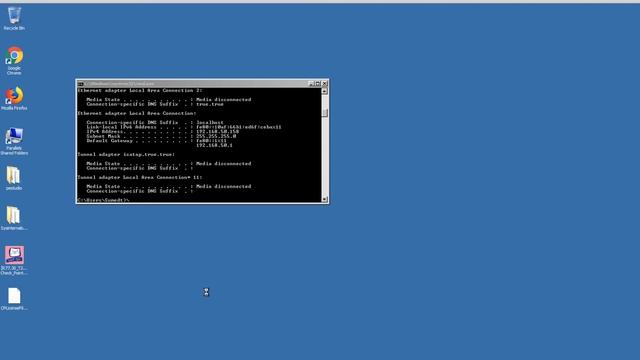
Task: Open Parallels Shared Folders shortcut
Action: [x=14, y=141]
